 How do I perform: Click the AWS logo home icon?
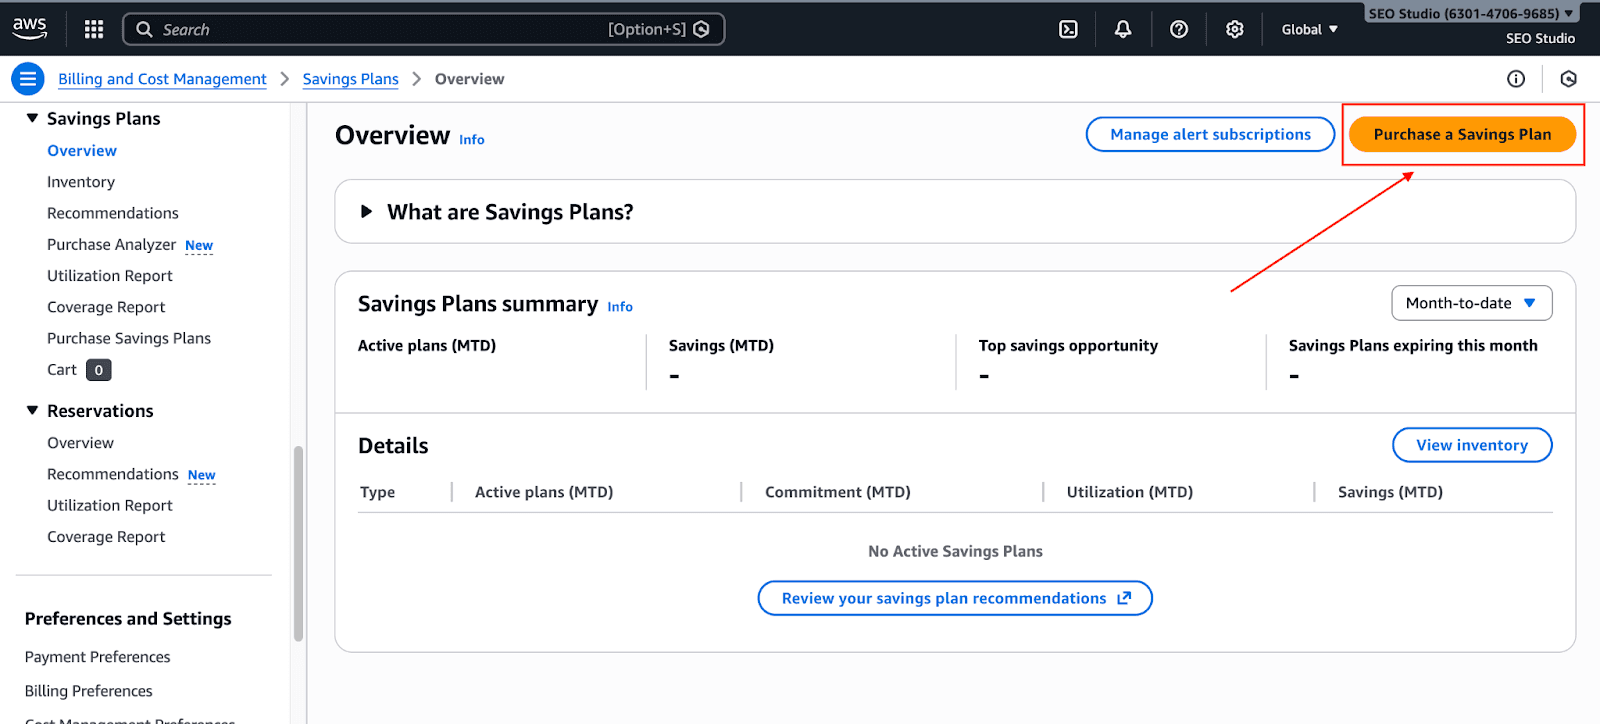pos(30,29)
